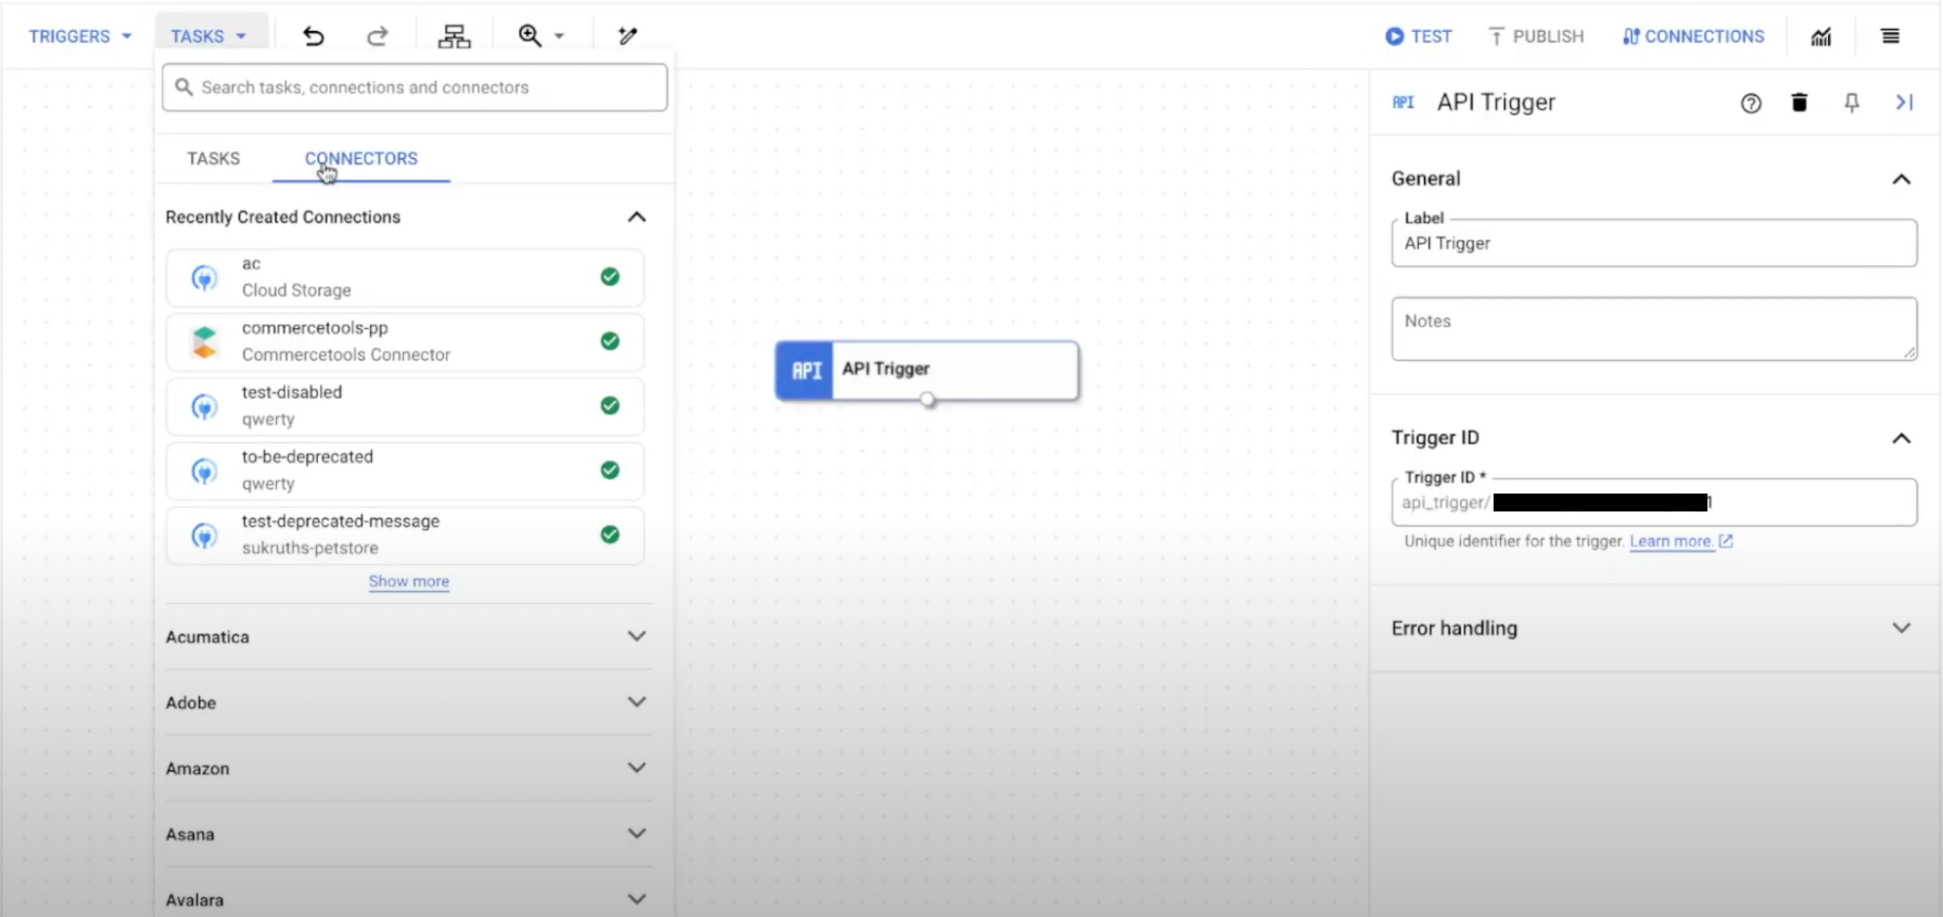Delete the API Trigger via trash icon
This screenshot has width=1943, height=917.
coord(1799,102)
